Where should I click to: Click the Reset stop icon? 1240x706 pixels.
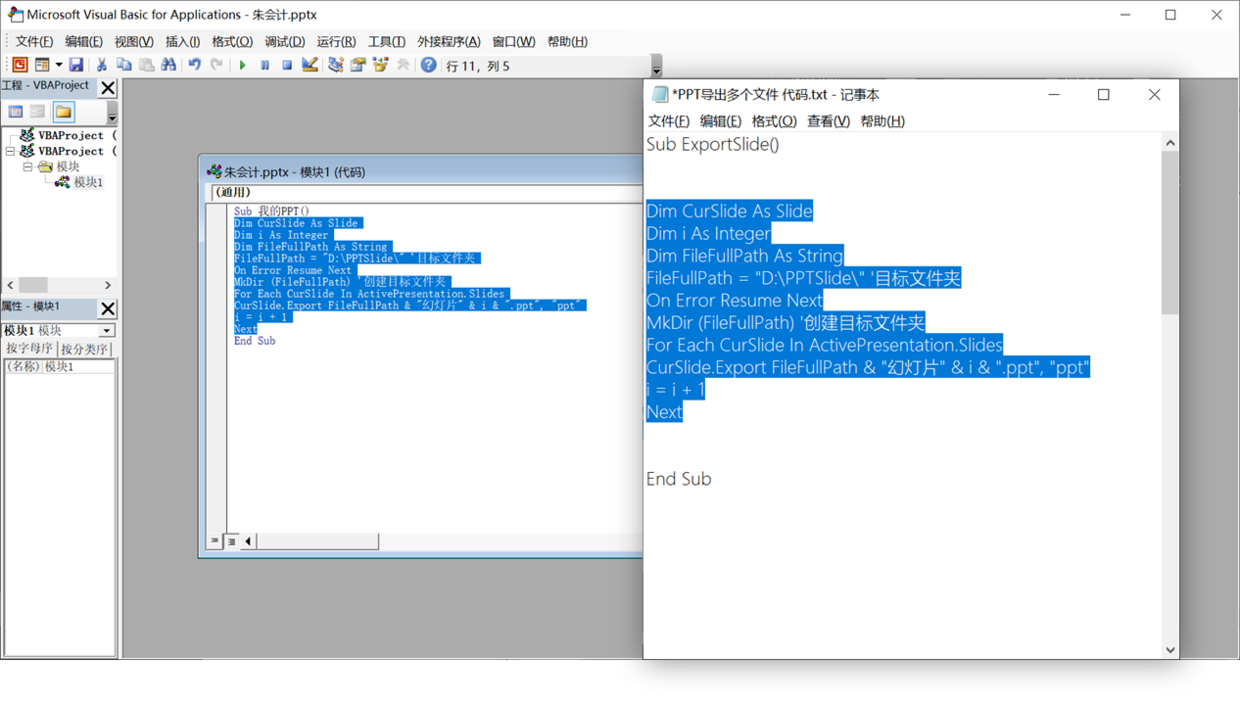pyautogui.click(x=287, y=65)
